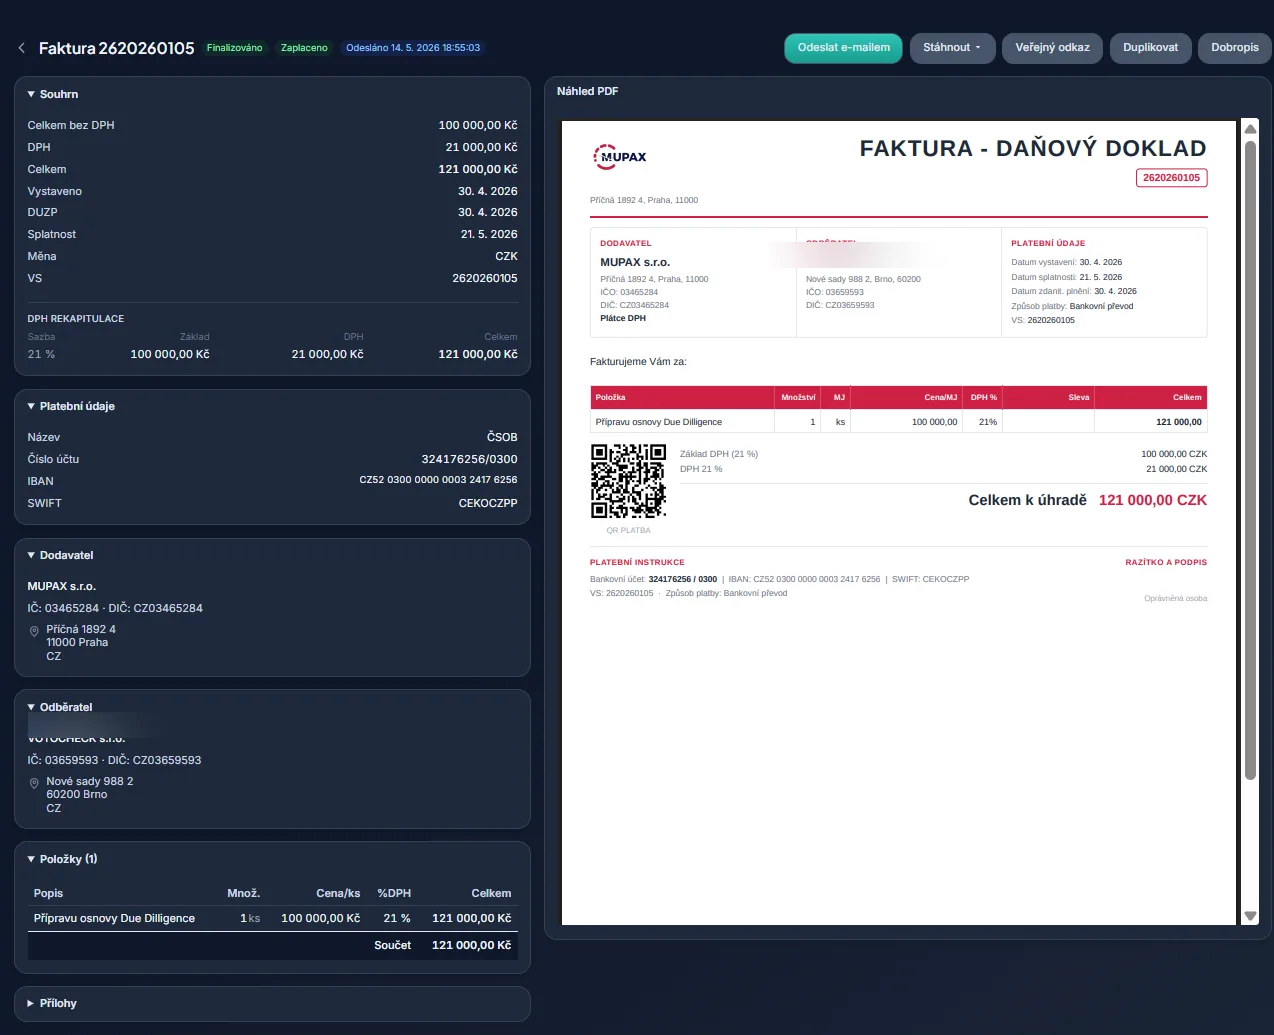This screenshot has width=1274, height=1035.
Task: Click the PDF preview vertical scrollbar thumb
Action: click(x=1250, y=460)
